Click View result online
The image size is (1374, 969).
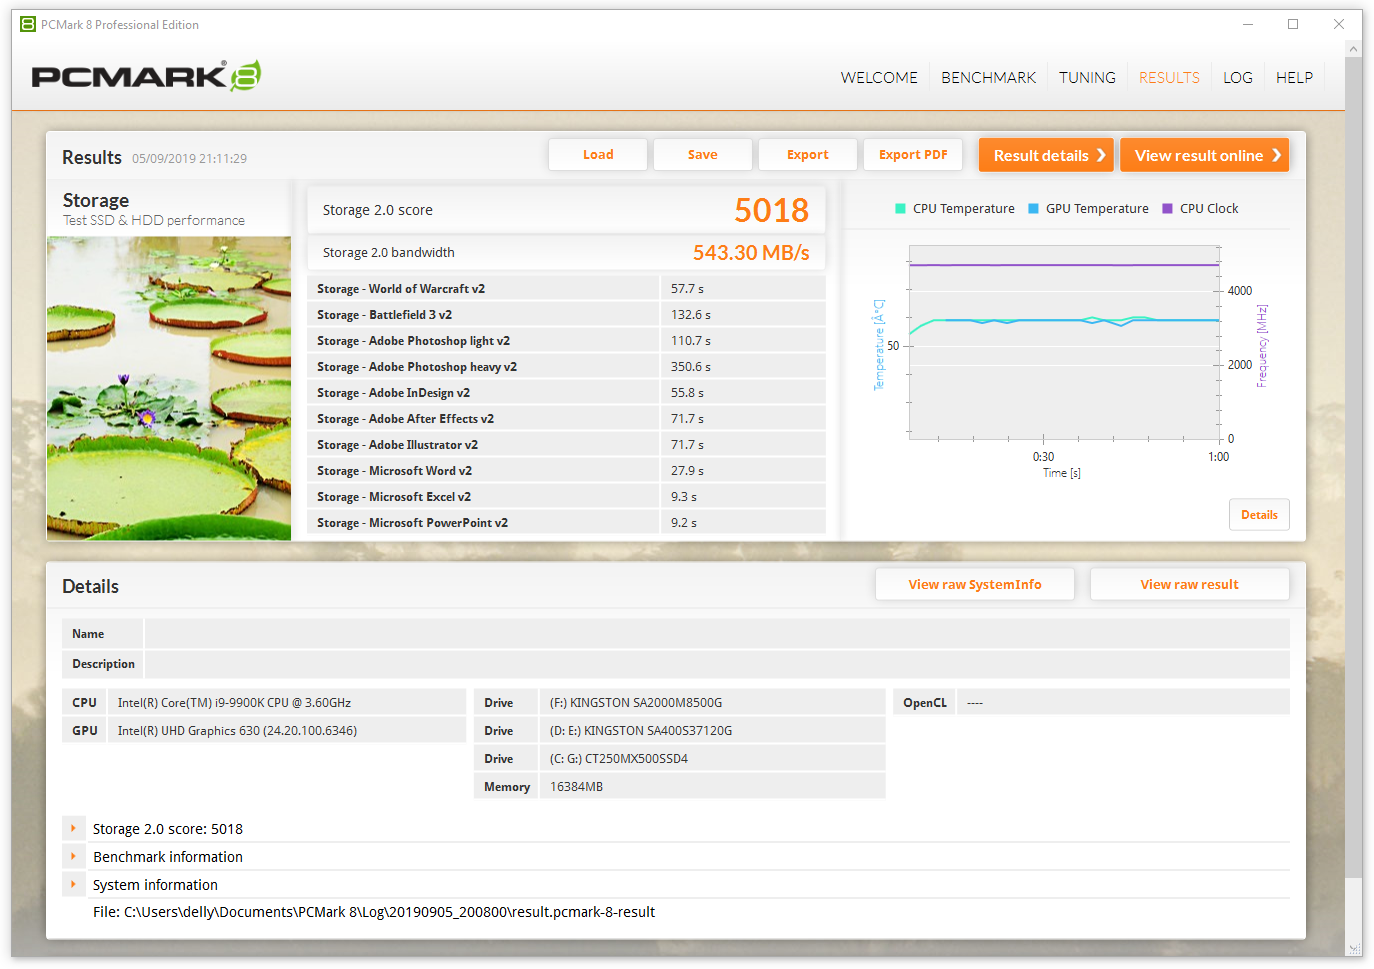pyautogui.click(x=1205, y=155)
